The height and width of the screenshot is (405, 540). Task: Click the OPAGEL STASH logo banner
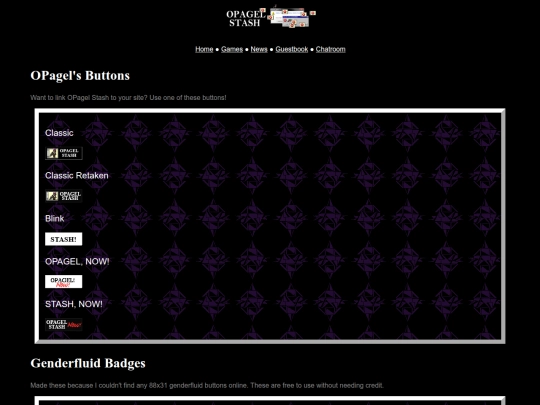[x=271, y=17]
